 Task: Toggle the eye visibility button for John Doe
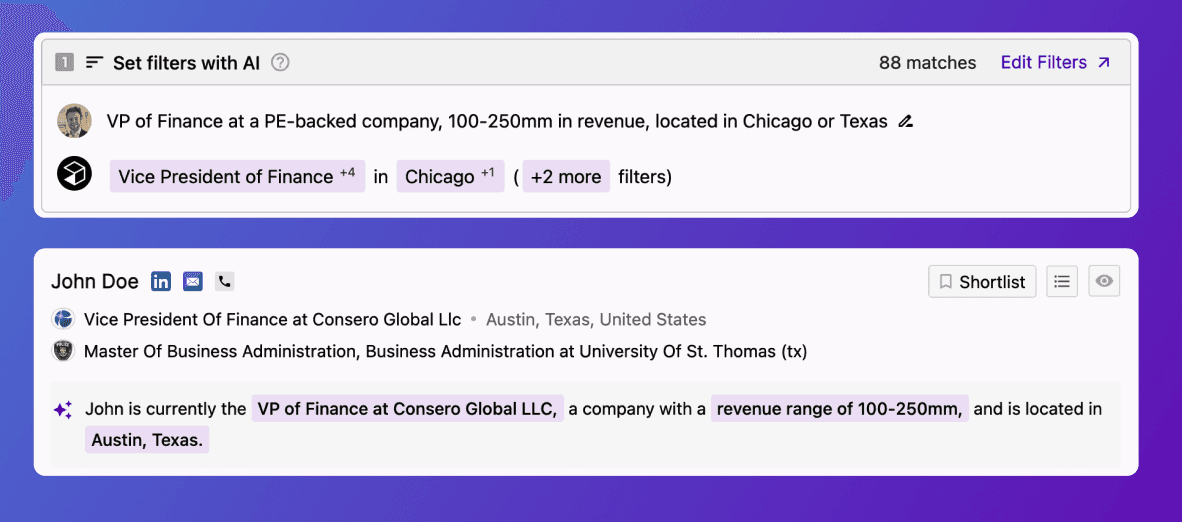pyautogui.click(x=1104, y=282)
